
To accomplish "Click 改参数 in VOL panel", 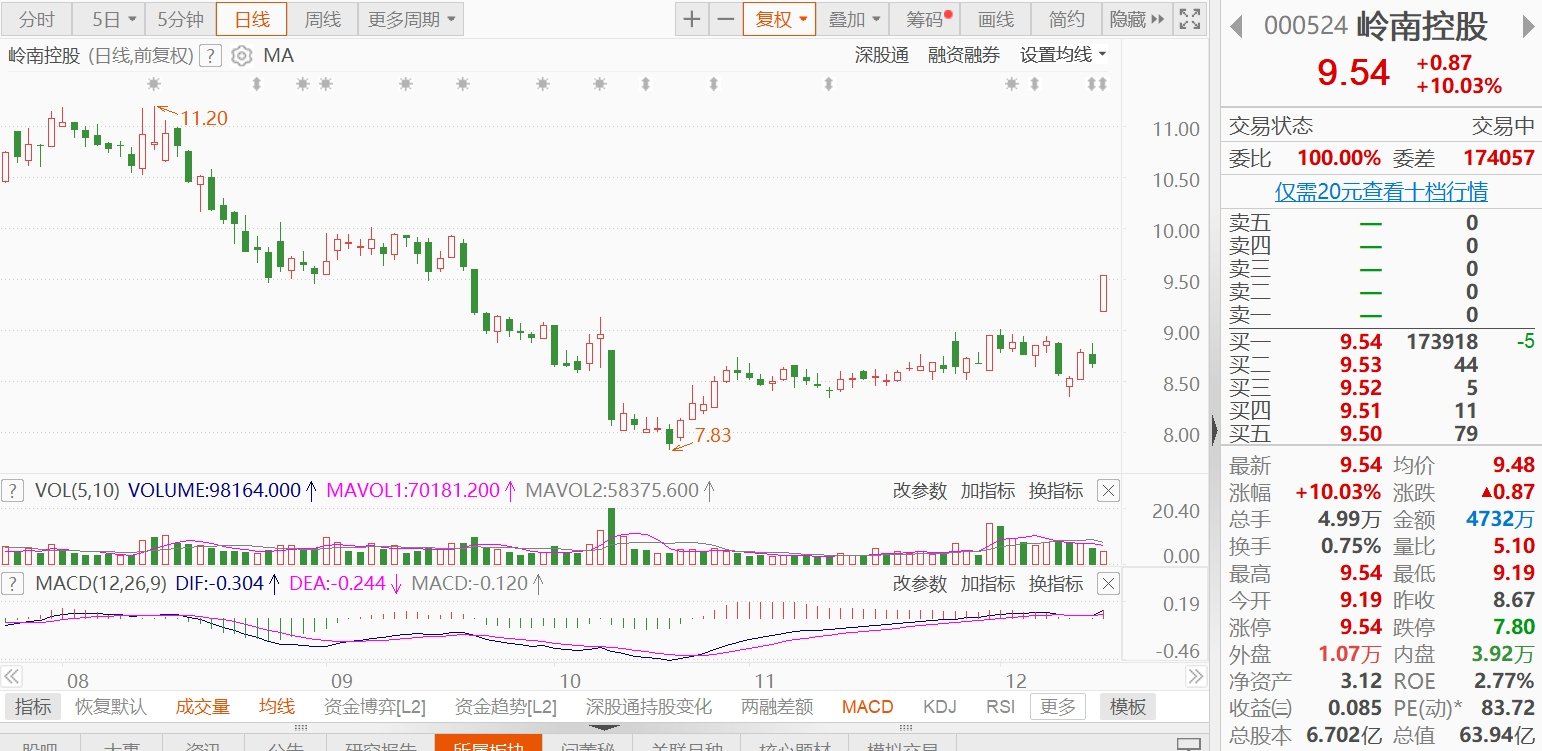I will tap(919, 490).
